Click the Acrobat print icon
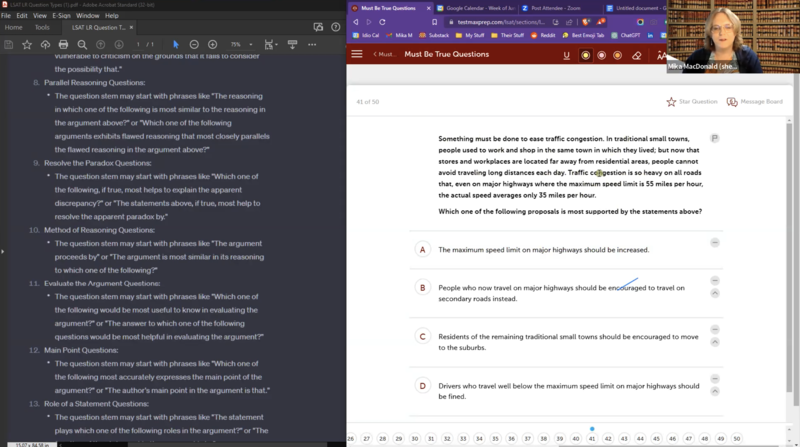Image resolution: width=800 pixels, height=447 pixels. click(x=63, y=45)
